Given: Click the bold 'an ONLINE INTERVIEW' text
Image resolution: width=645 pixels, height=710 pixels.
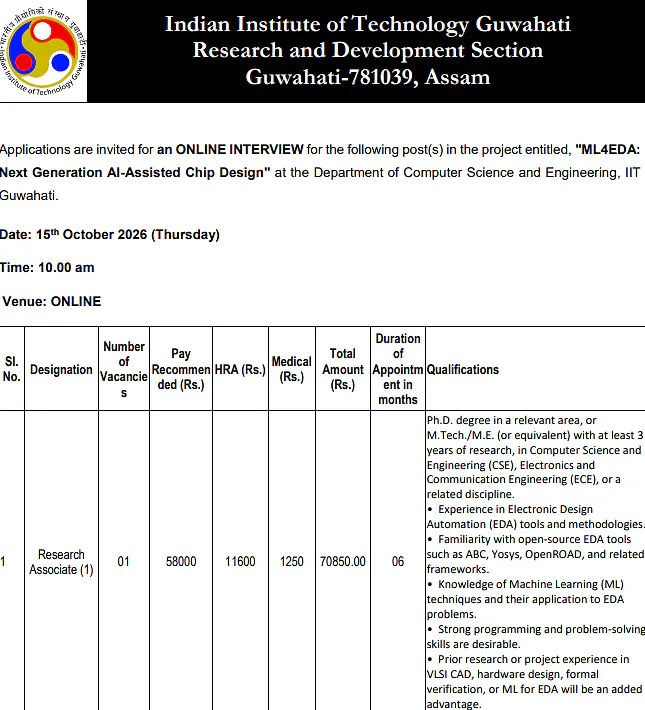Looking at the screenshot, I should pyautogui.click(x=230, y=149).
